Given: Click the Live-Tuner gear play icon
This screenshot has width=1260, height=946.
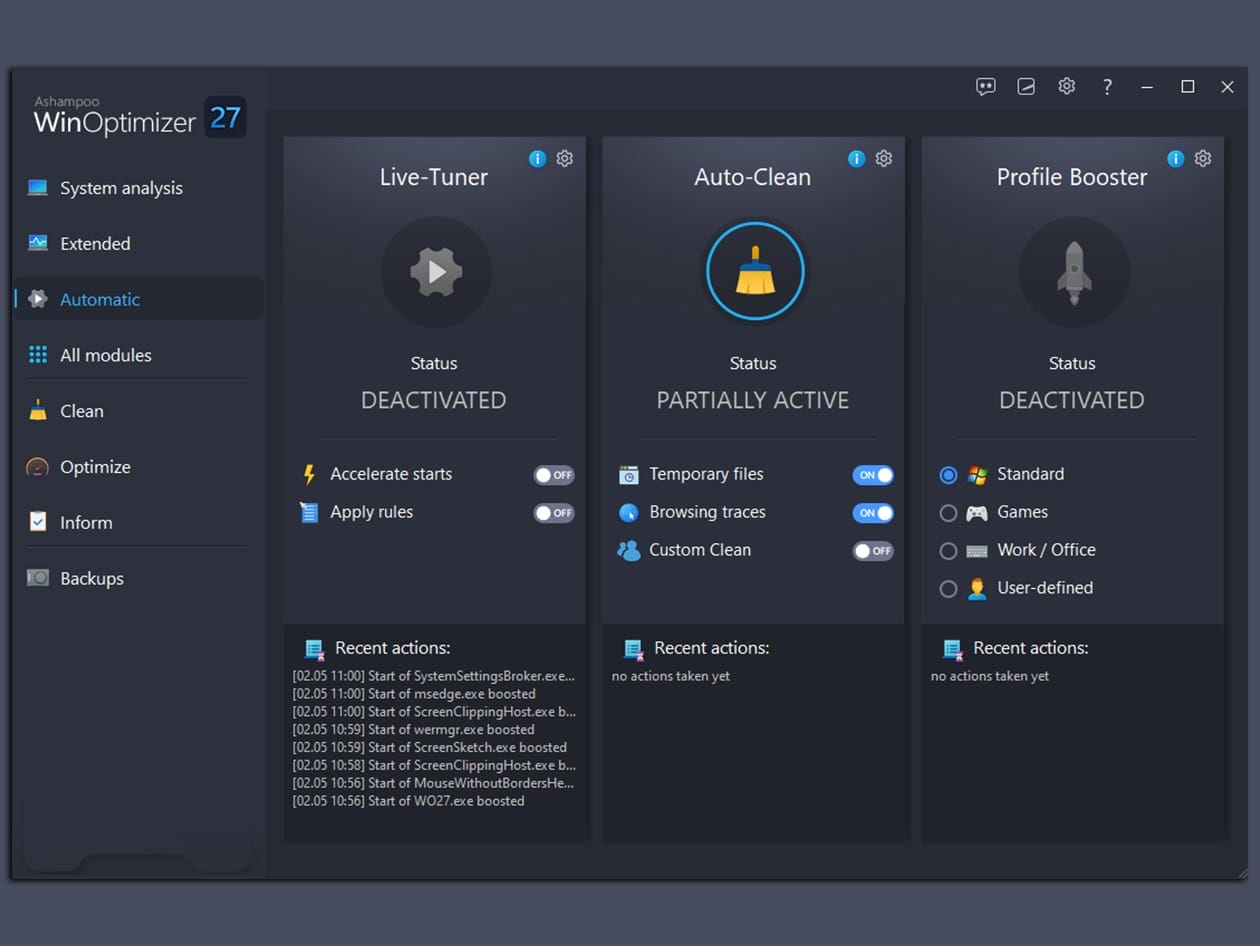Looking at the screenshot, I should tap(435, 272).
